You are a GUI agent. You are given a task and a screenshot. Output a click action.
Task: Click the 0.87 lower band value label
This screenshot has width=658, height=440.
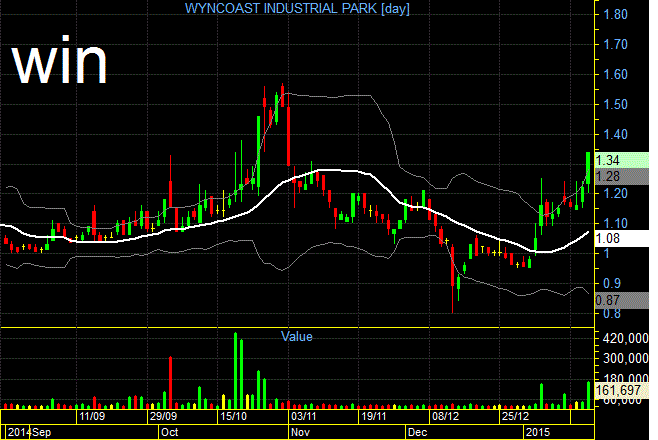622,300
